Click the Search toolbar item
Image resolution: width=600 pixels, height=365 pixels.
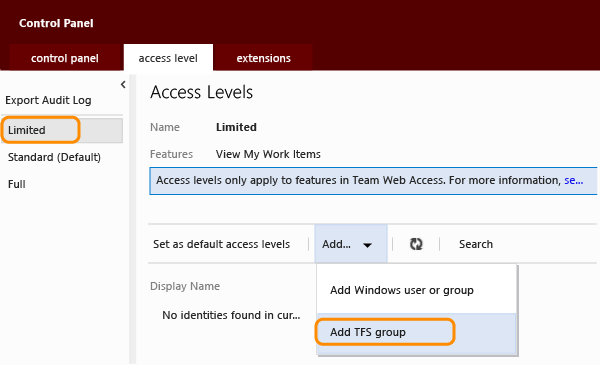[476, 244]
